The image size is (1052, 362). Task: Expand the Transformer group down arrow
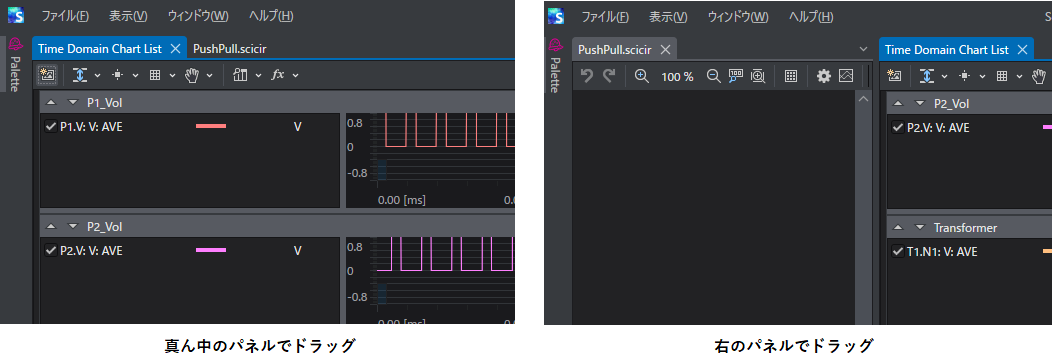click(x=920, y=228)
